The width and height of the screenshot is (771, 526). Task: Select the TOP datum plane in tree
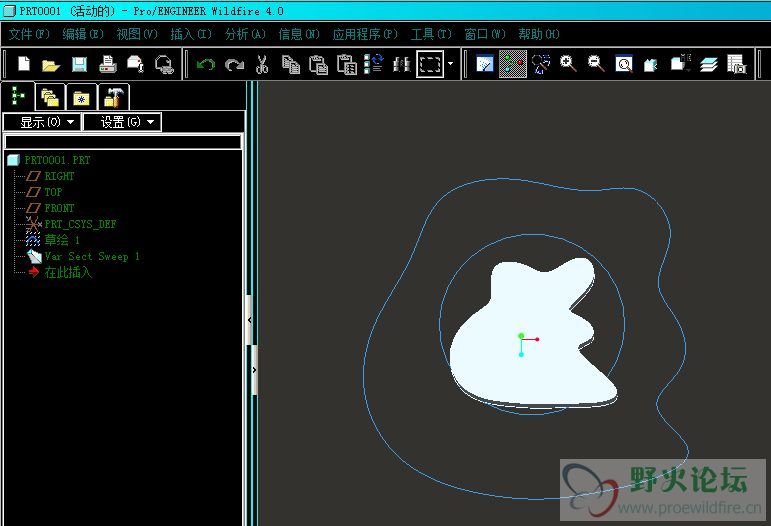pyautogui.click(x=53, y=192)
